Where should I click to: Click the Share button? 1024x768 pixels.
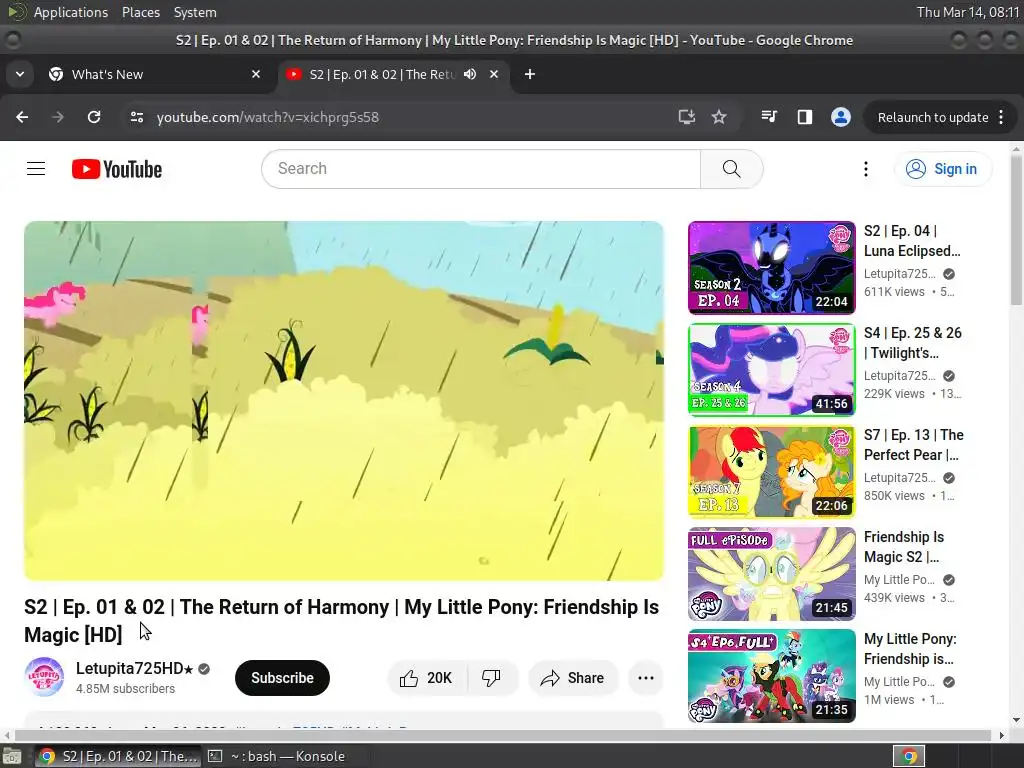pyautogui.click(x=572, y=678)
